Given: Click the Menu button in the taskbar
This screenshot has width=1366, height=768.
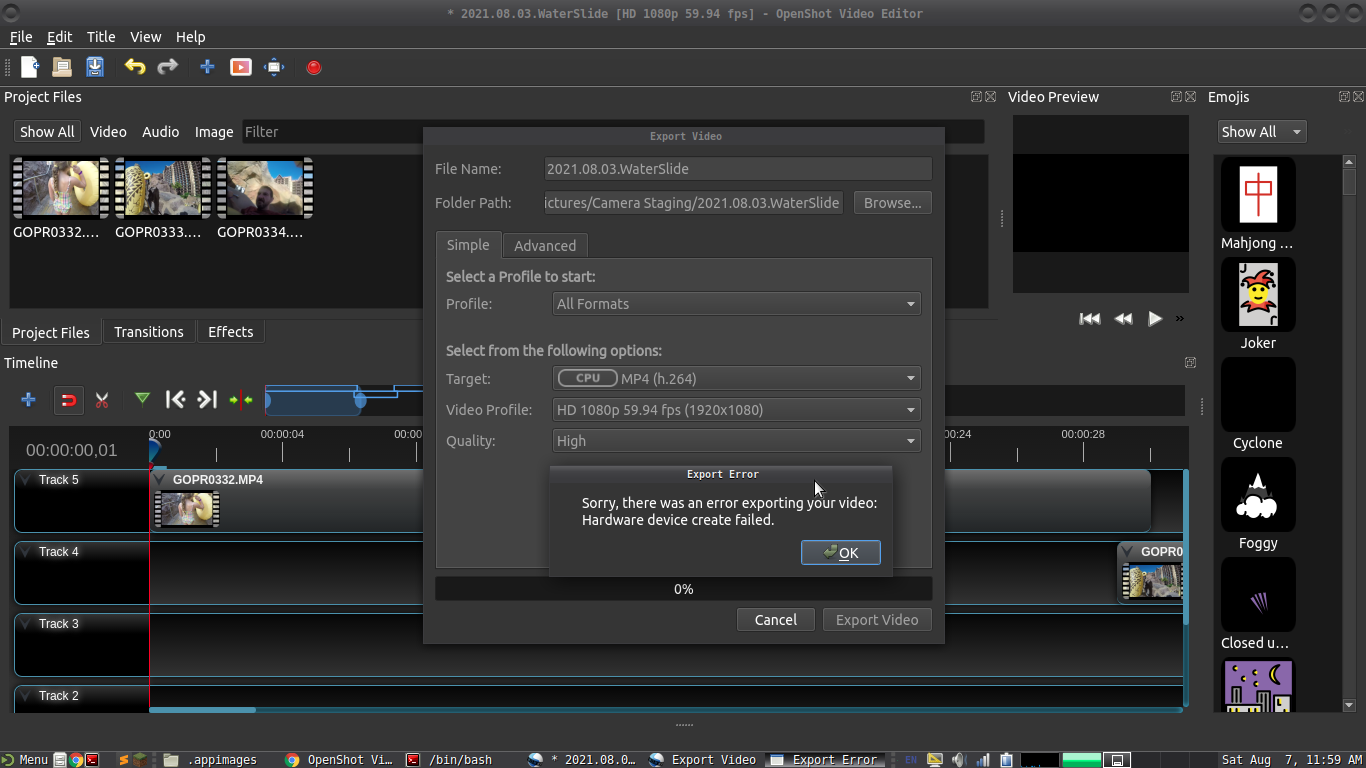Looking at the screenshot, I should click(x=25, y=760).
